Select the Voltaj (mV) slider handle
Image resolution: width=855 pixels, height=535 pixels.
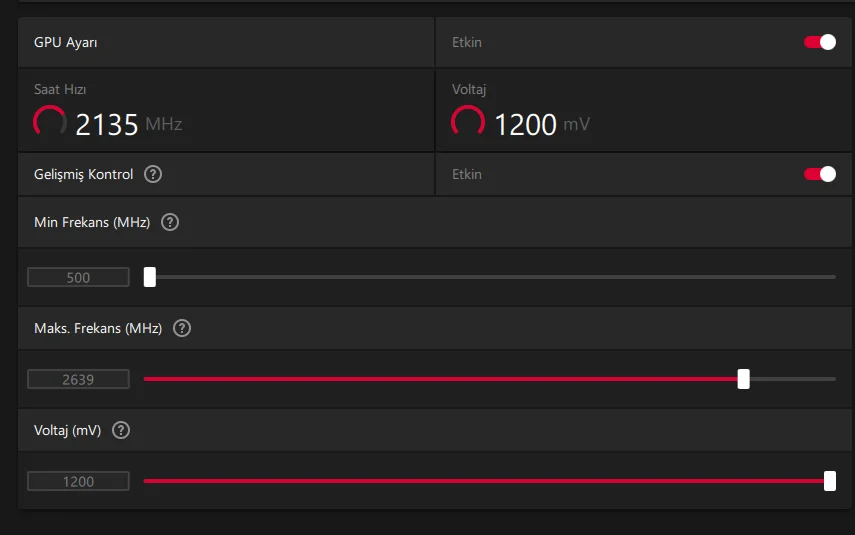pos(830,481)
